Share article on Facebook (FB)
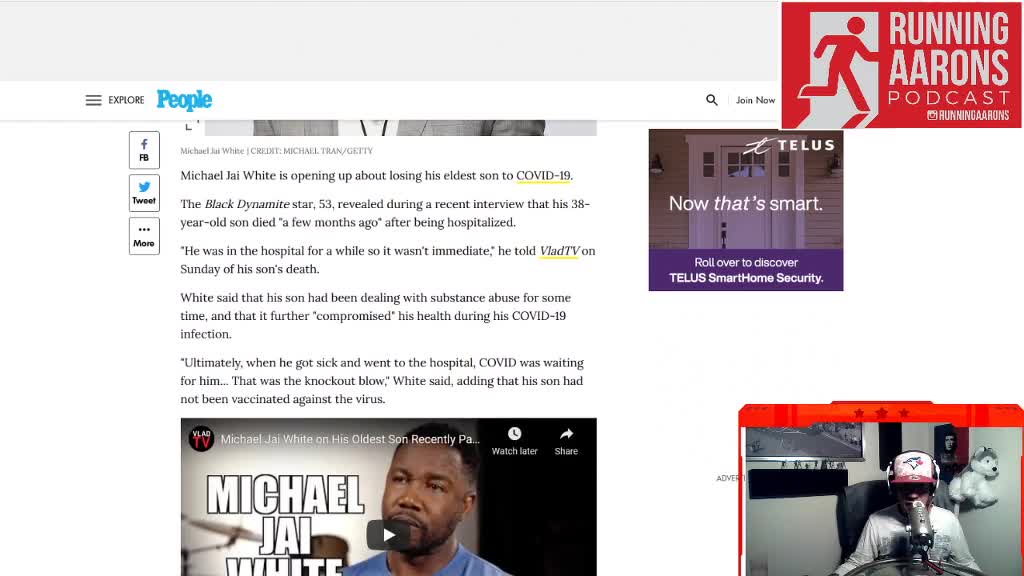1024x576 pixels. [144, 150]
